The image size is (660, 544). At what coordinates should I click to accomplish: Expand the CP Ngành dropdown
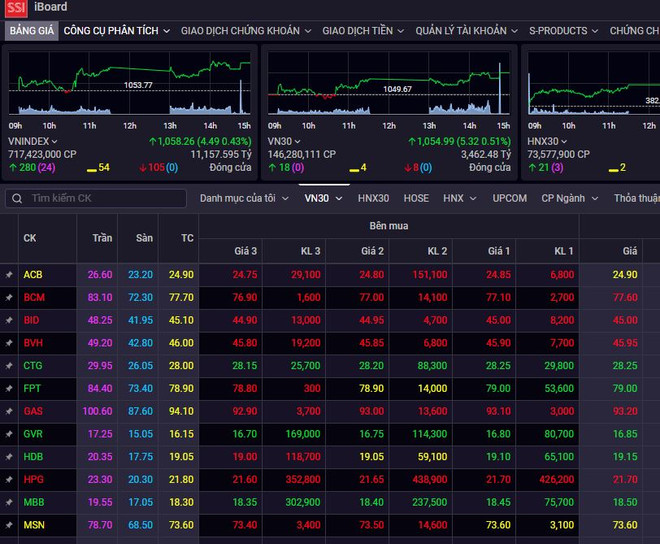(569, 198)
